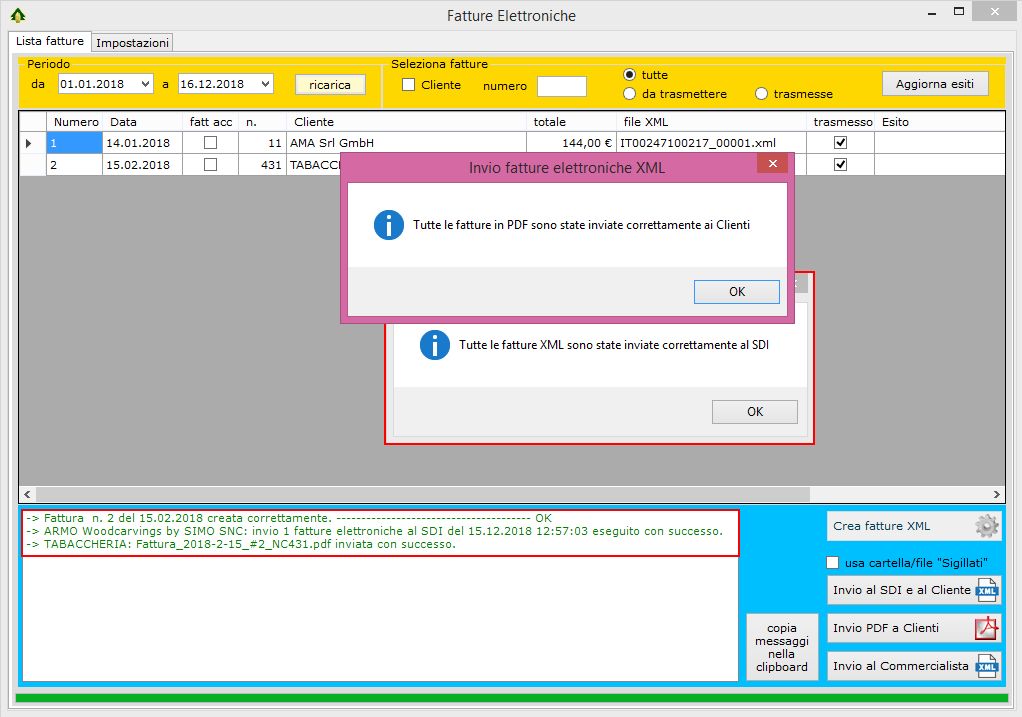Toggle "usa cartella/file Sigillati" checkbox
The height and width of the screenshot is (717, 1022).
(833, 562)
